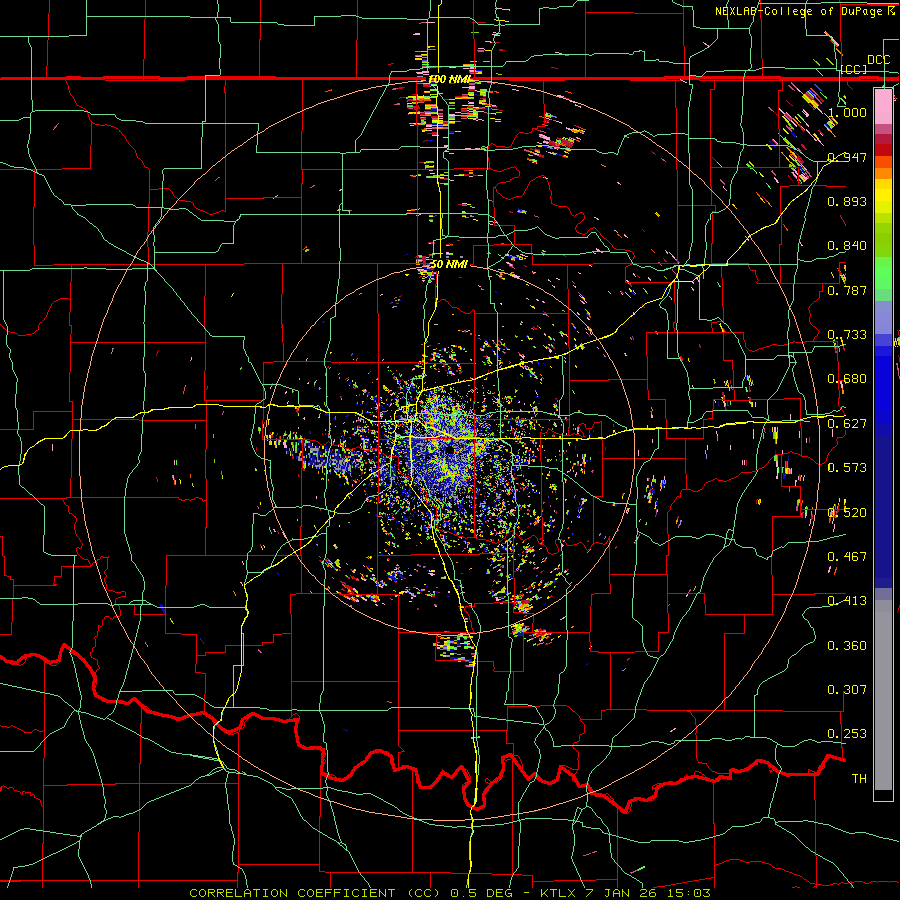The width and height of the screenshot is (900, 900).
Task: Select the 0.413 scale value
Action: click(x=847, y=601)
